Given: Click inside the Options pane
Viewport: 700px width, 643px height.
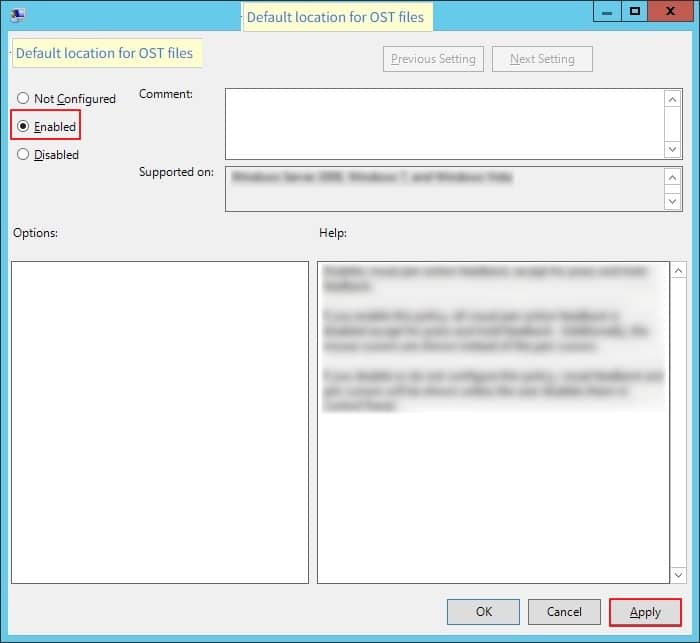Looking at the screenshot, I should (160, 422).
